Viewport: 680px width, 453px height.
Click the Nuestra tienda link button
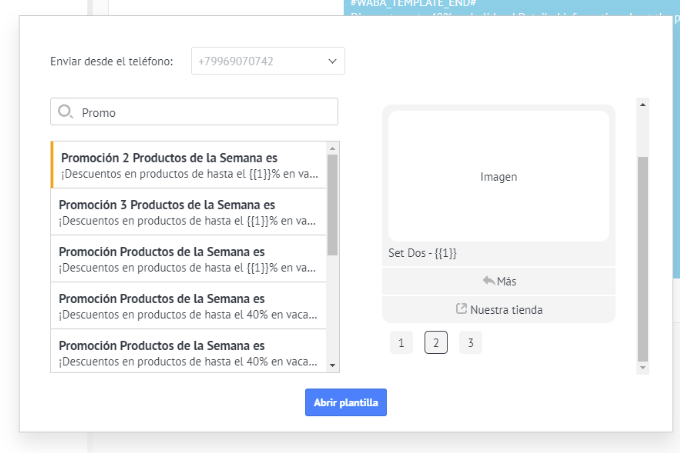click(499, 310)
